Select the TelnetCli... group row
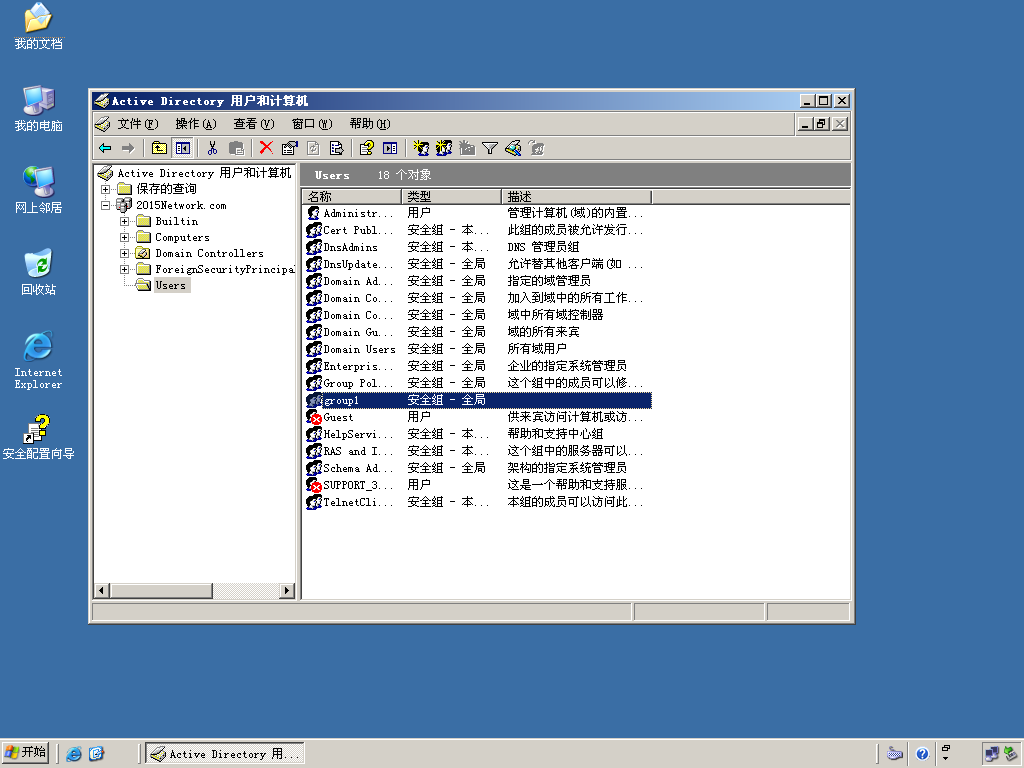The image size is (1024, 768). coord(478,502)
